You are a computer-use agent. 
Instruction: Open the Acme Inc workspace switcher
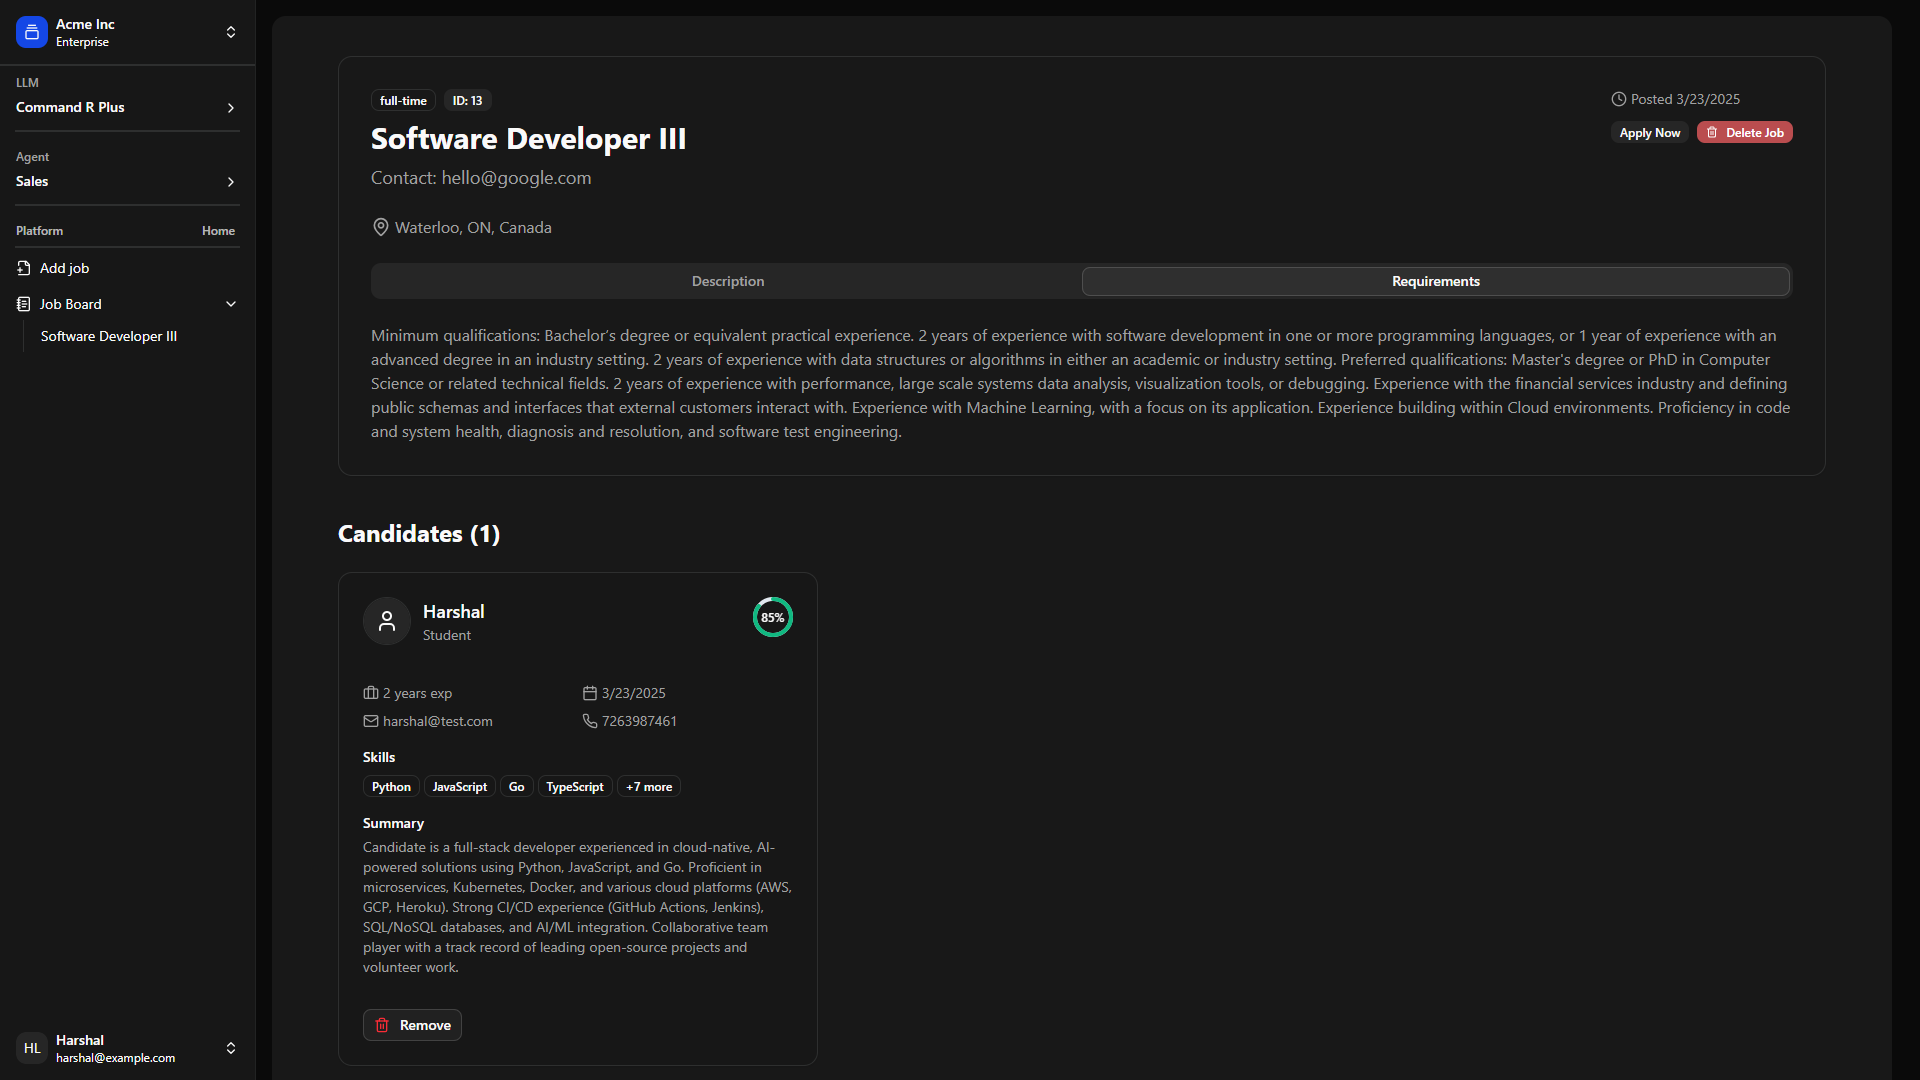pyautogui.click(x=231, y=32)
